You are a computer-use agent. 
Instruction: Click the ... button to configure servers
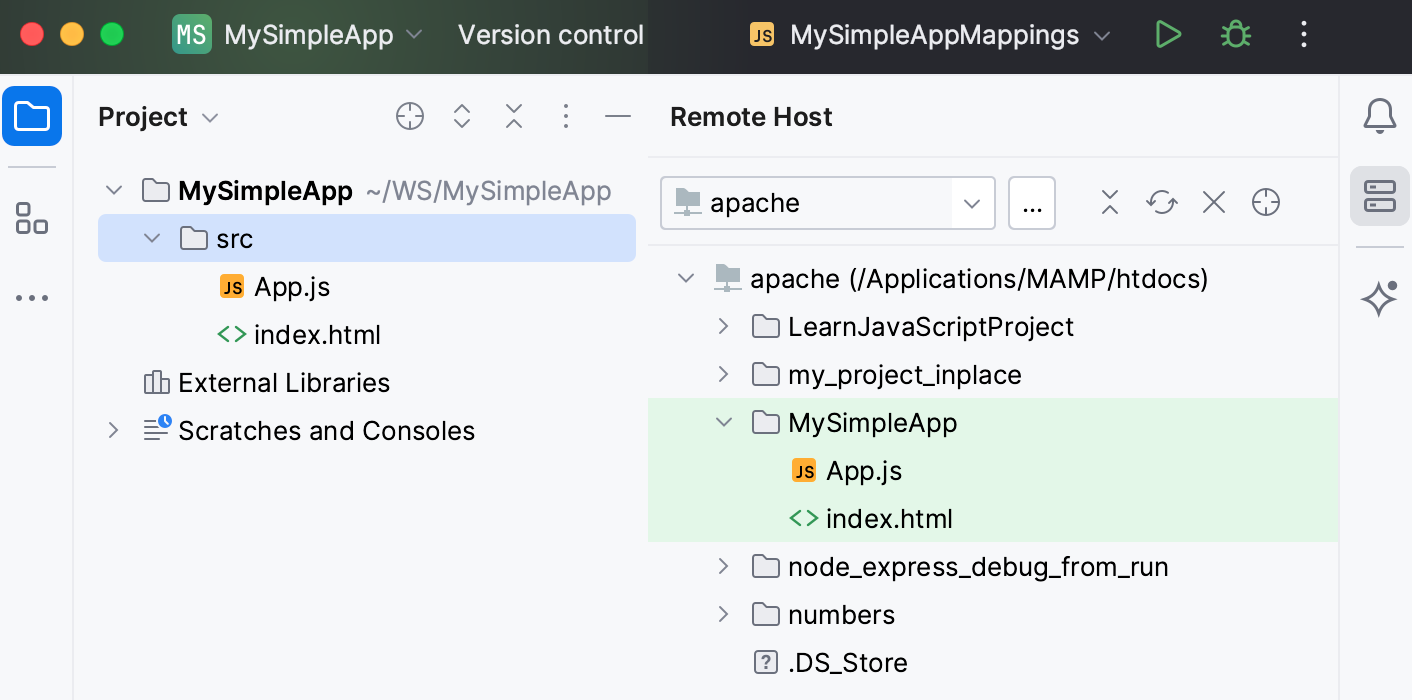click(x=1032, y=202)
